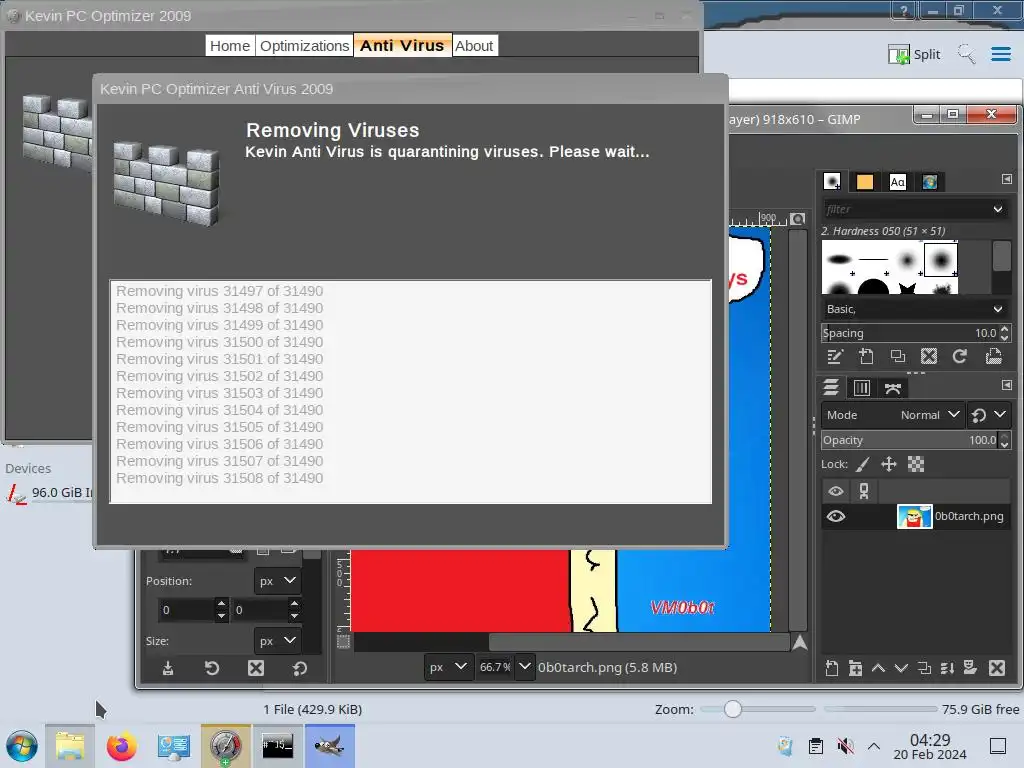Screen dimensions: 1024x768
Task: Reset tool options to defaults
Action: (300, 668)
